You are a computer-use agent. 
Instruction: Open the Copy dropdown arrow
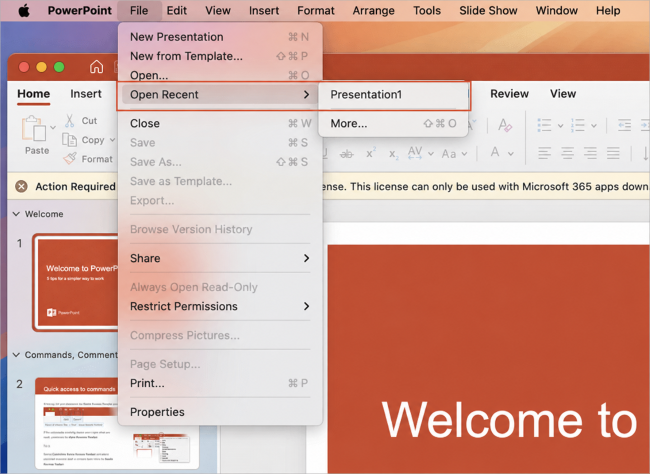[112, 140]
